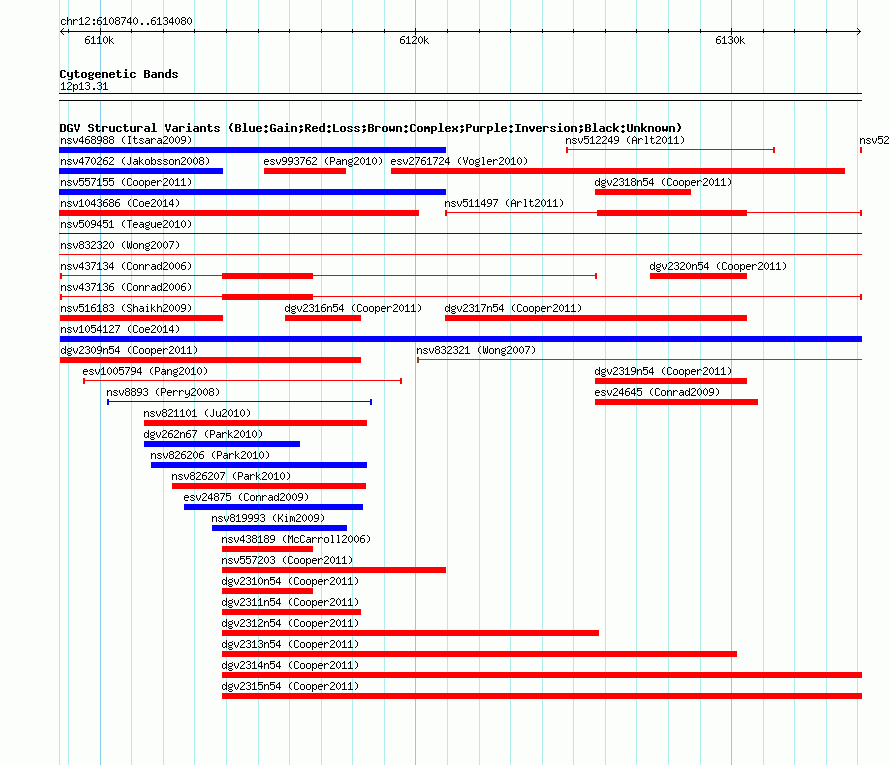The image size is (890, 765).
Task: Click the brown line under nsv832321
Action: pos(640,359)
